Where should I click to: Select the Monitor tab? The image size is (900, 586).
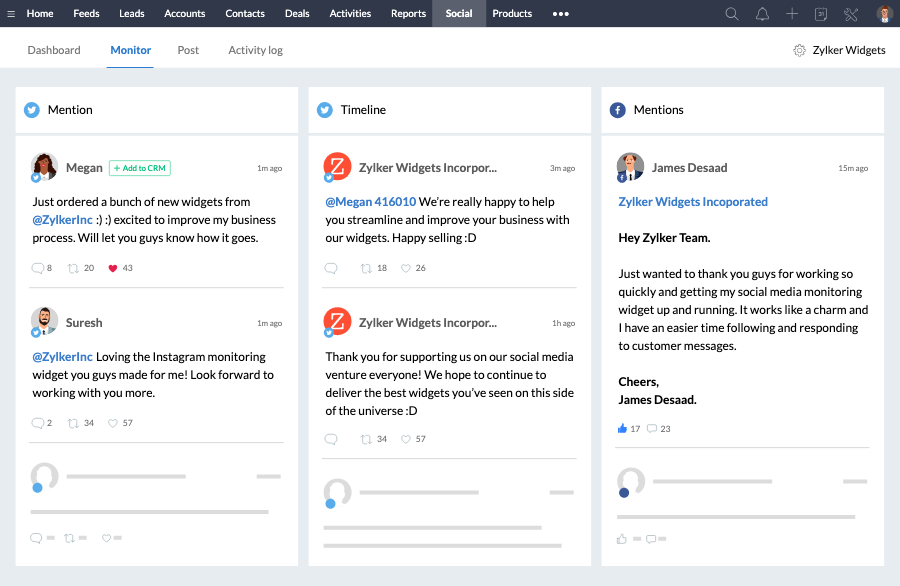(130, 50)
